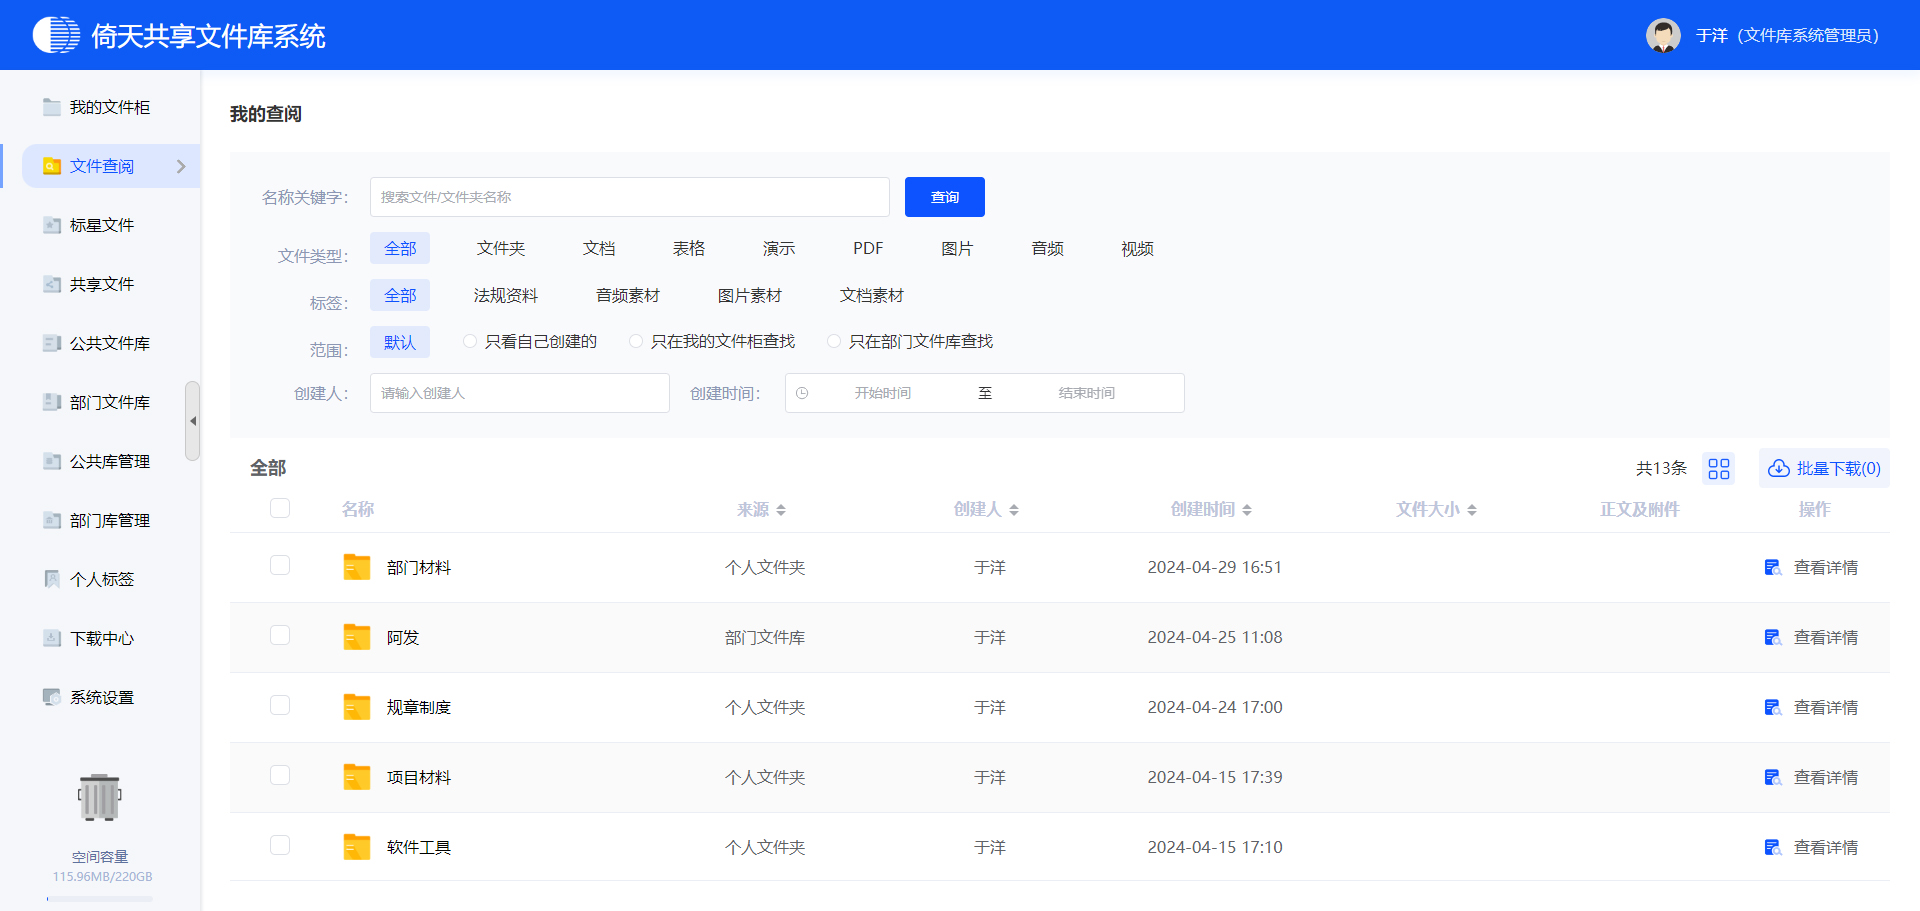The image size is (1920, 911).
Task: Click detail icon in 规章制度 row
Action: [1773, 707]
